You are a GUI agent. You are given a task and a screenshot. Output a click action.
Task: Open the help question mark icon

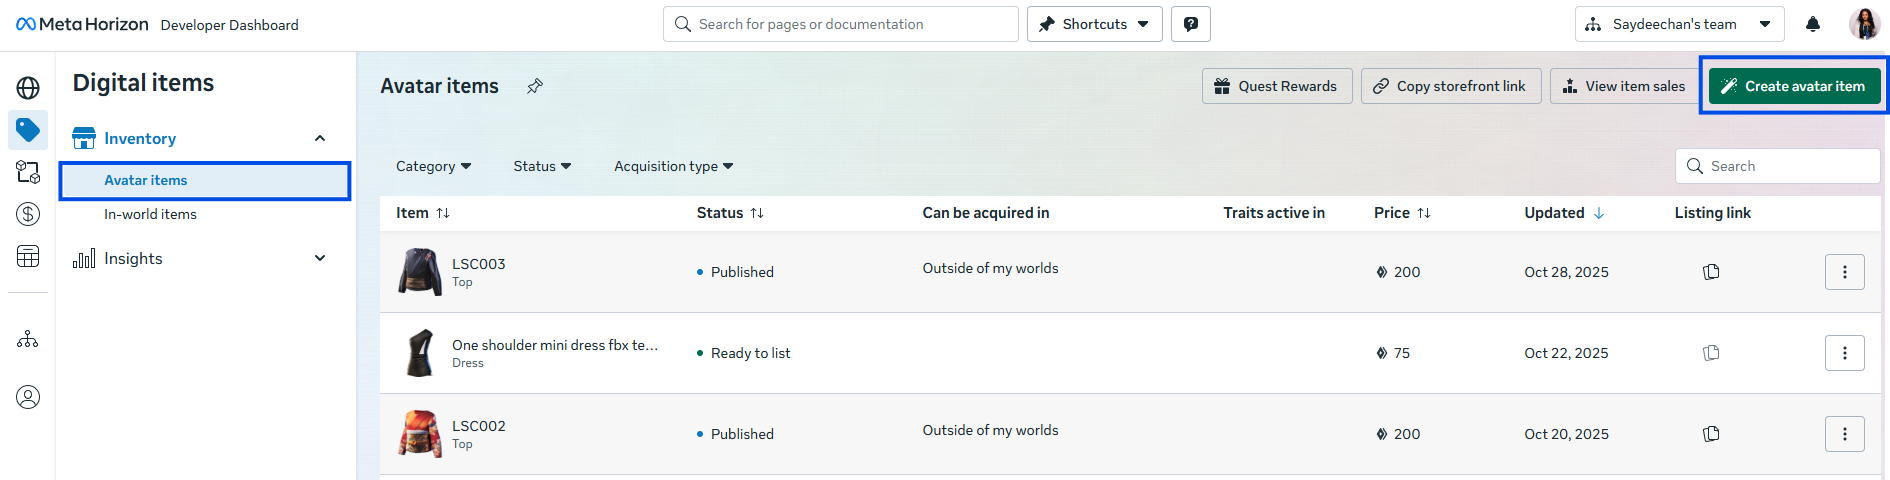point(1190,24)
